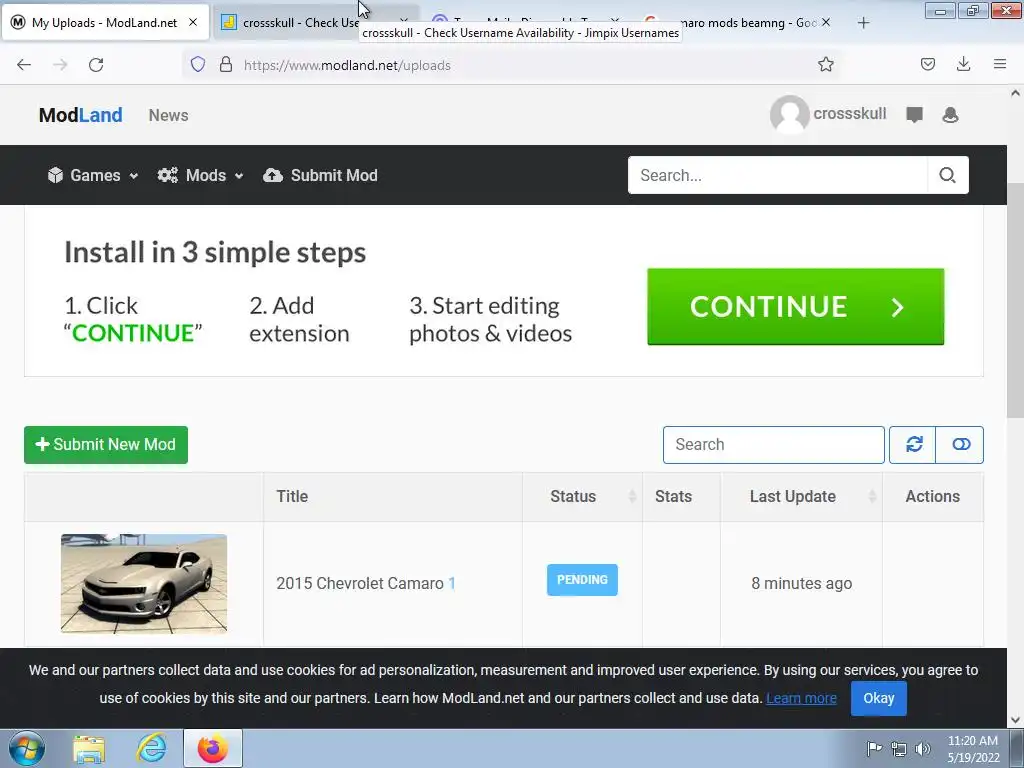Click the Firefox taskbar icon
The image size is (1024, 768).
(213, 748)
